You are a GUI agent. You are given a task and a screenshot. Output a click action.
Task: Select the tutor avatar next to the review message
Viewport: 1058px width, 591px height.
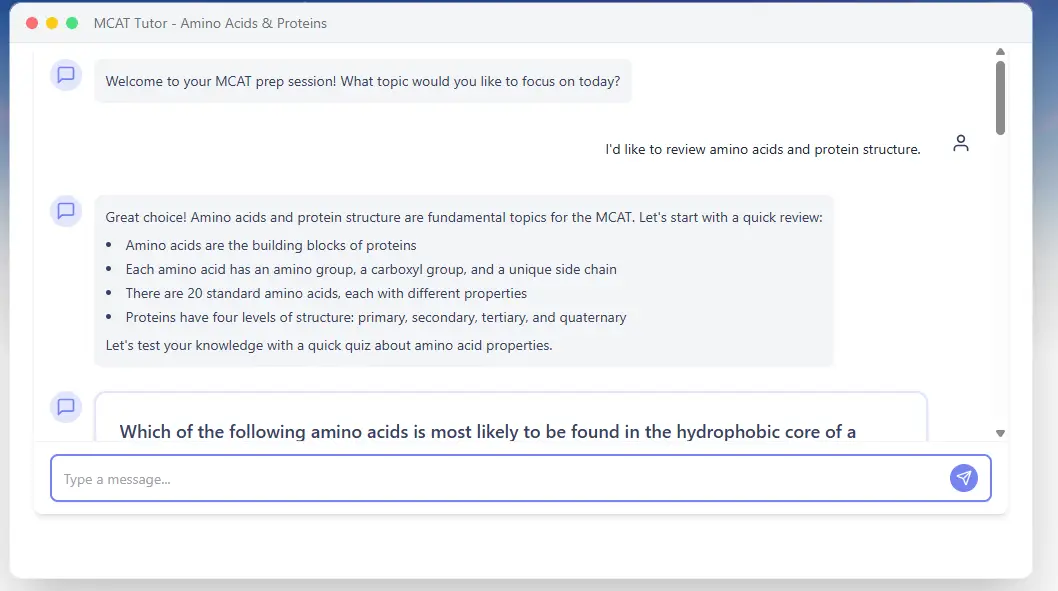65,211
